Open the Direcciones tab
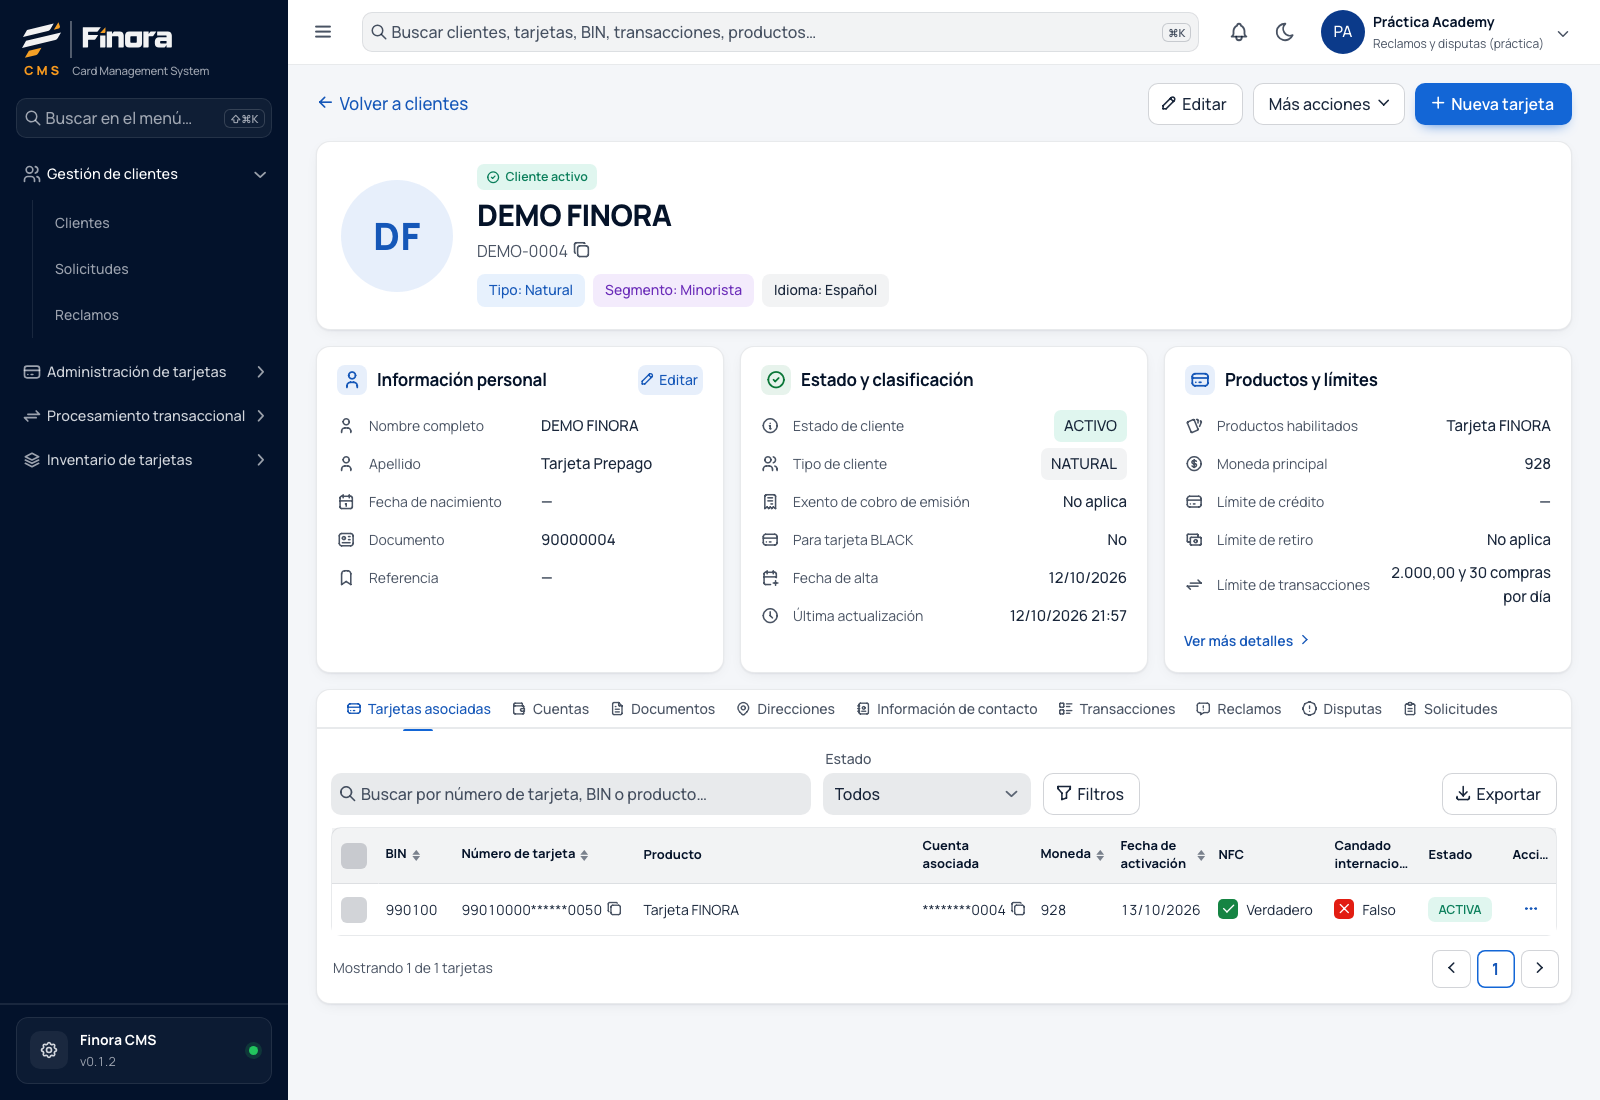The height and width of the screenshot is (1100, 1600). tap(786, 709)
